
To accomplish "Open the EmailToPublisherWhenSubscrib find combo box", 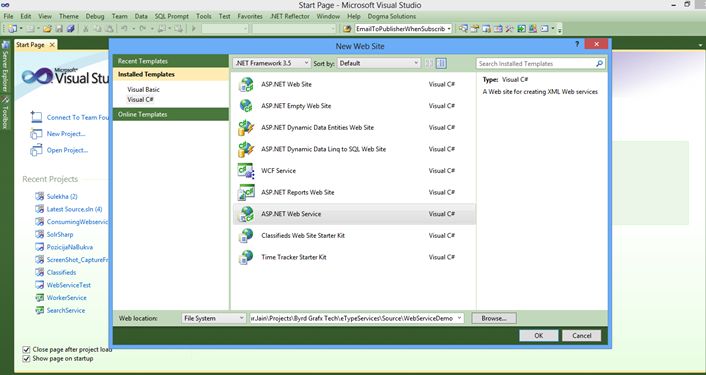I will (403, 29).
